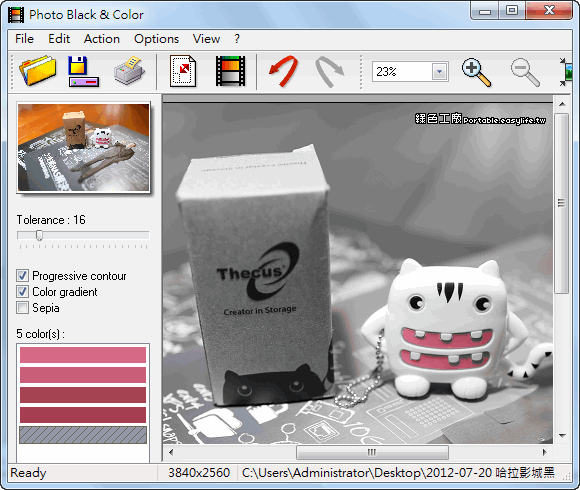Open the Action menu

(102, 39)
